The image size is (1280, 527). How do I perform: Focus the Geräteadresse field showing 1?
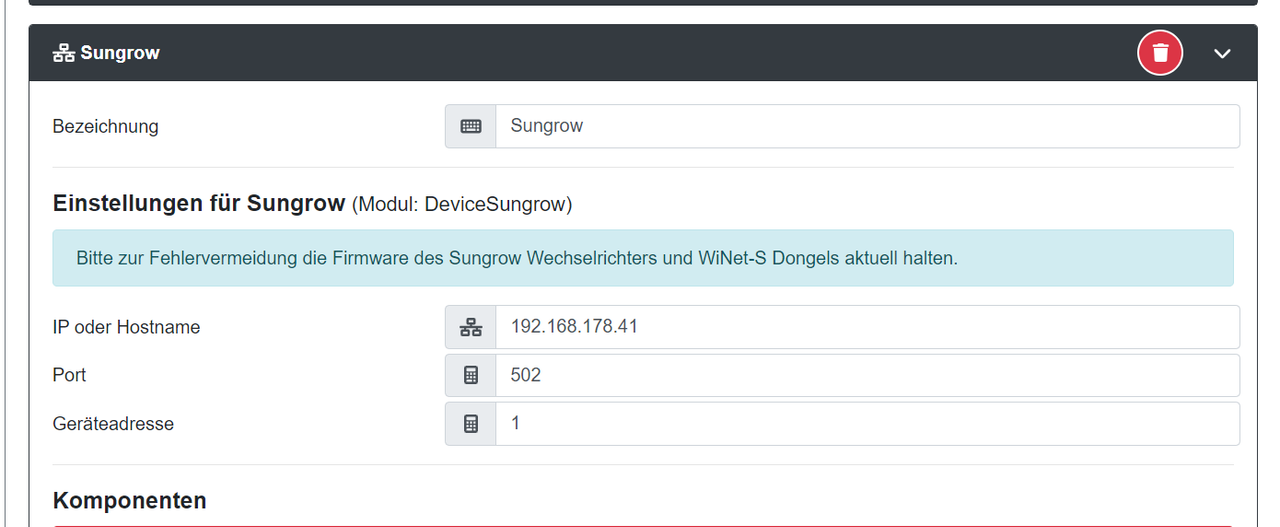click(x=867, y=424)
